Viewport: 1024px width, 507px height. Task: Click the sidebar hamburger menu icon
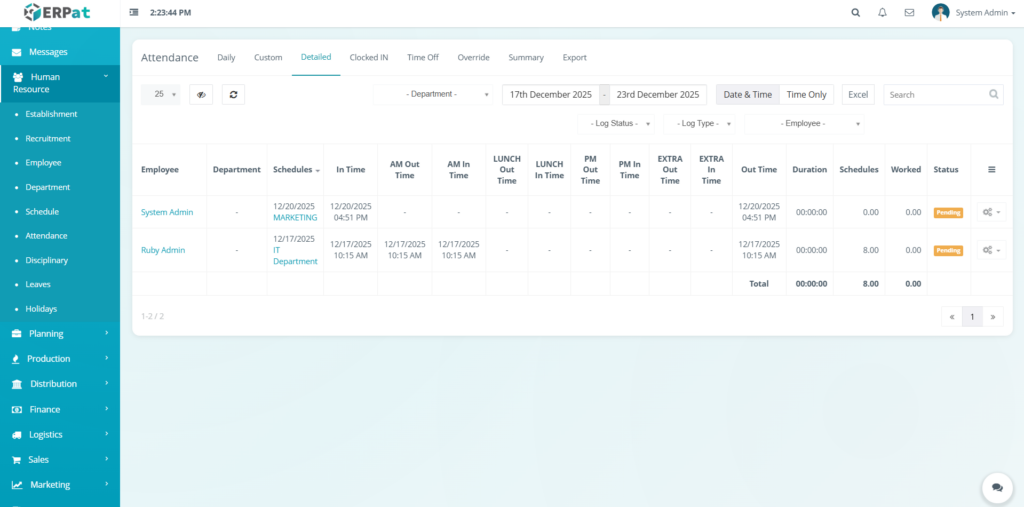135,13
